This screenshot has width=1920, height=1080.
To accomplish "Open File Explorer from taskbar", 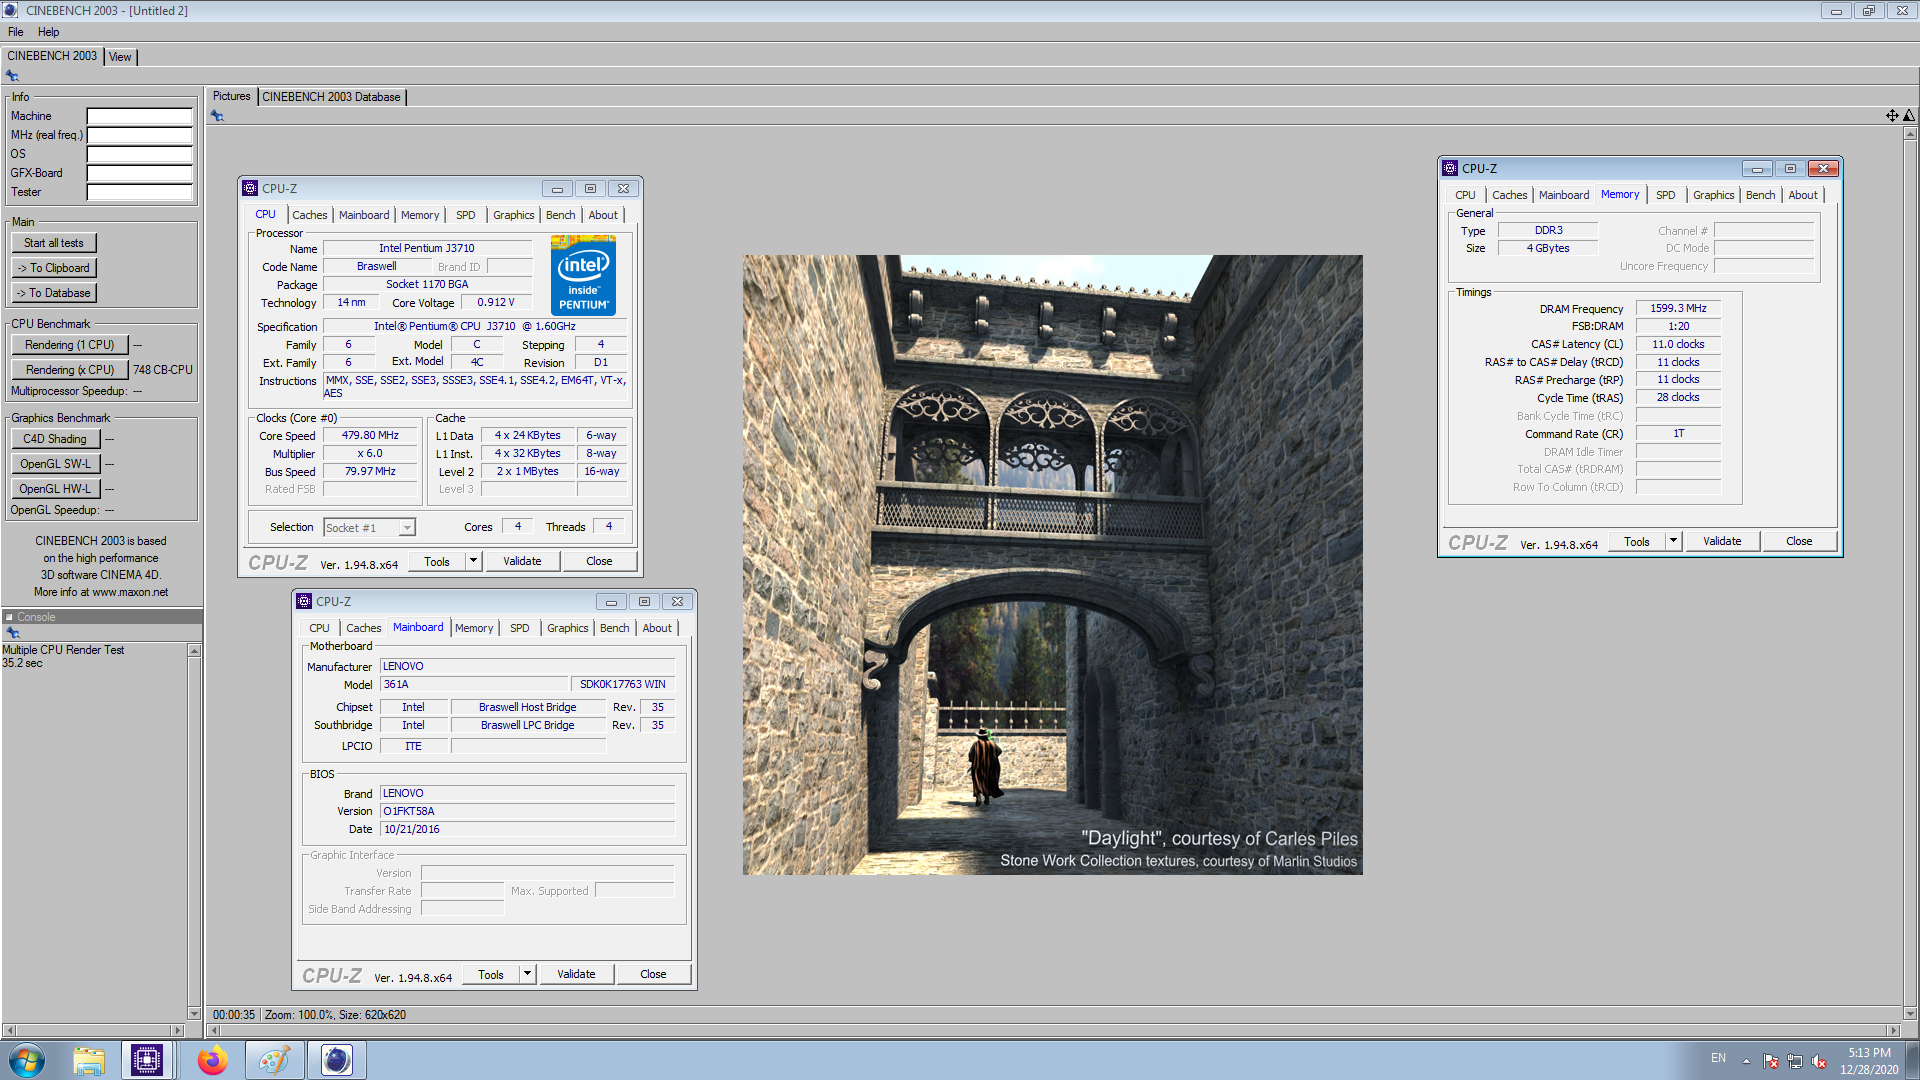I will (x=89, y=1060).
